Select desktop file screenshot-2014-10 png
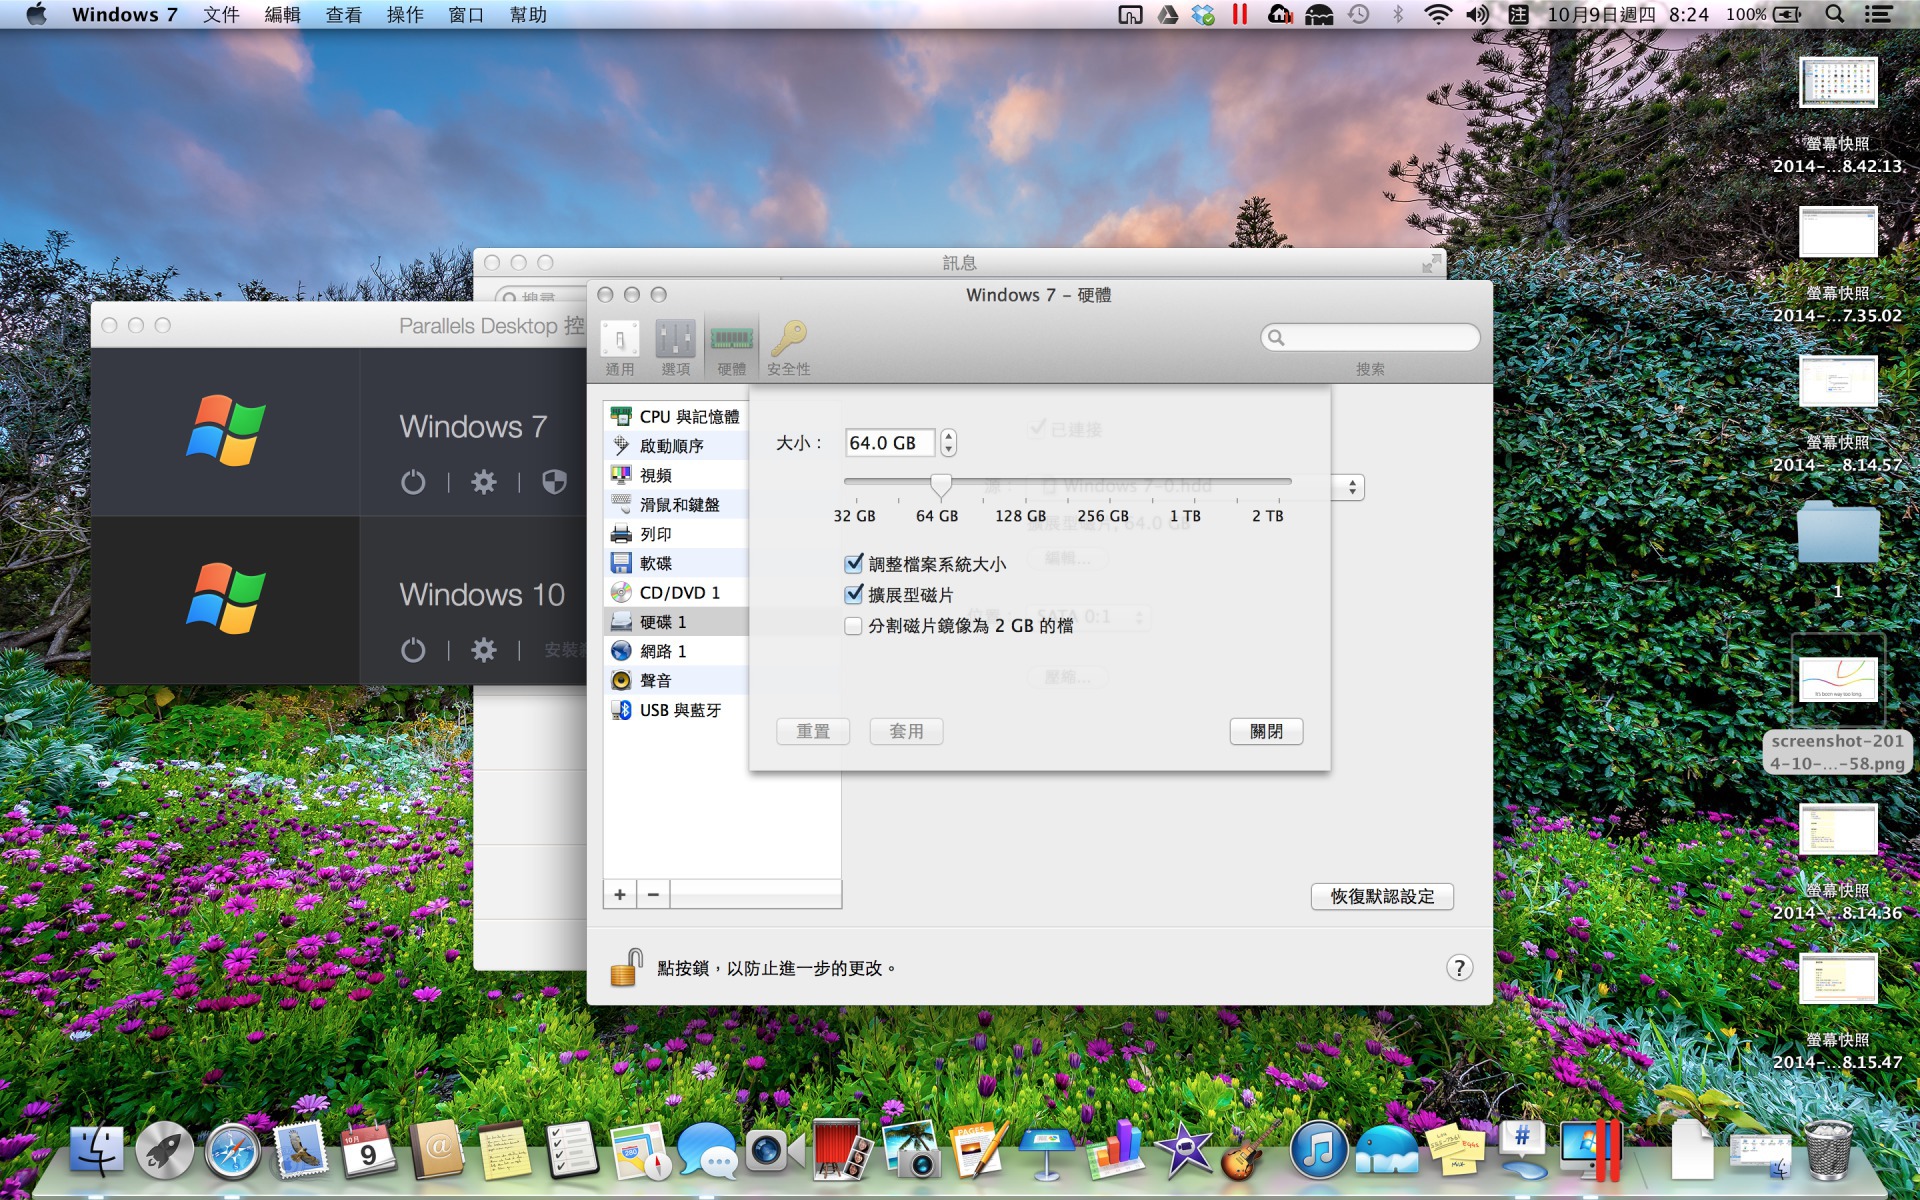The width and height of the screenshot is (1920, 1200). pyautogui.click(x=1838, y=704)
